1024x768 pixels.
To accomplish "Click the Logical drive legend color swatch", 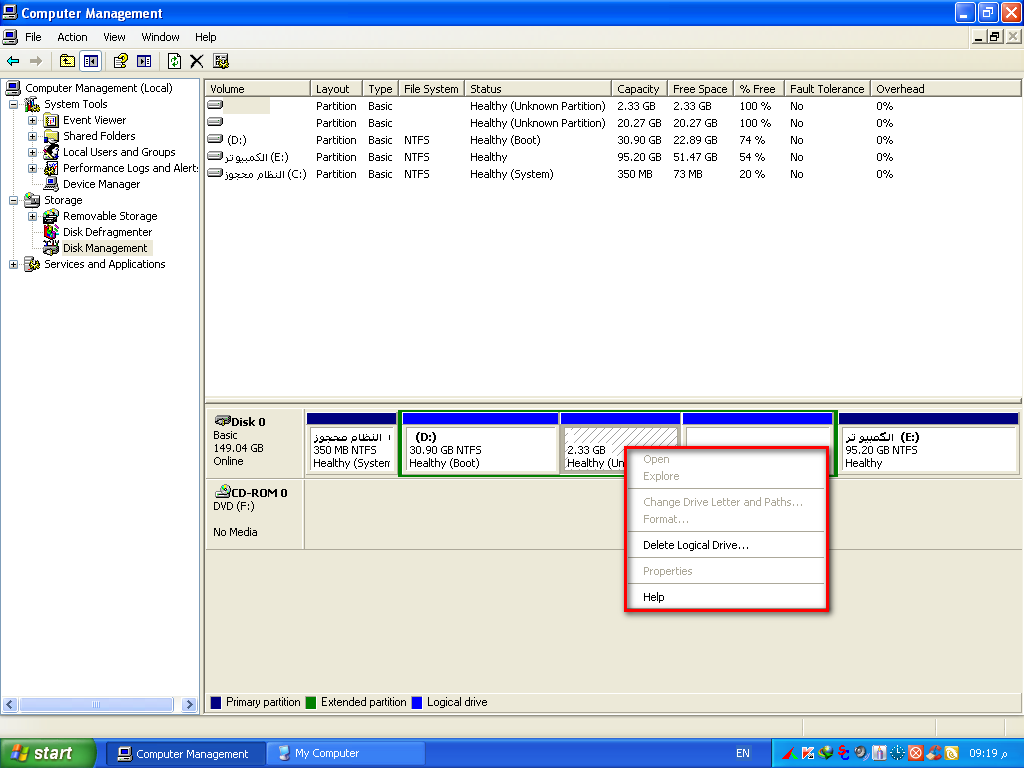I will 417,703.
